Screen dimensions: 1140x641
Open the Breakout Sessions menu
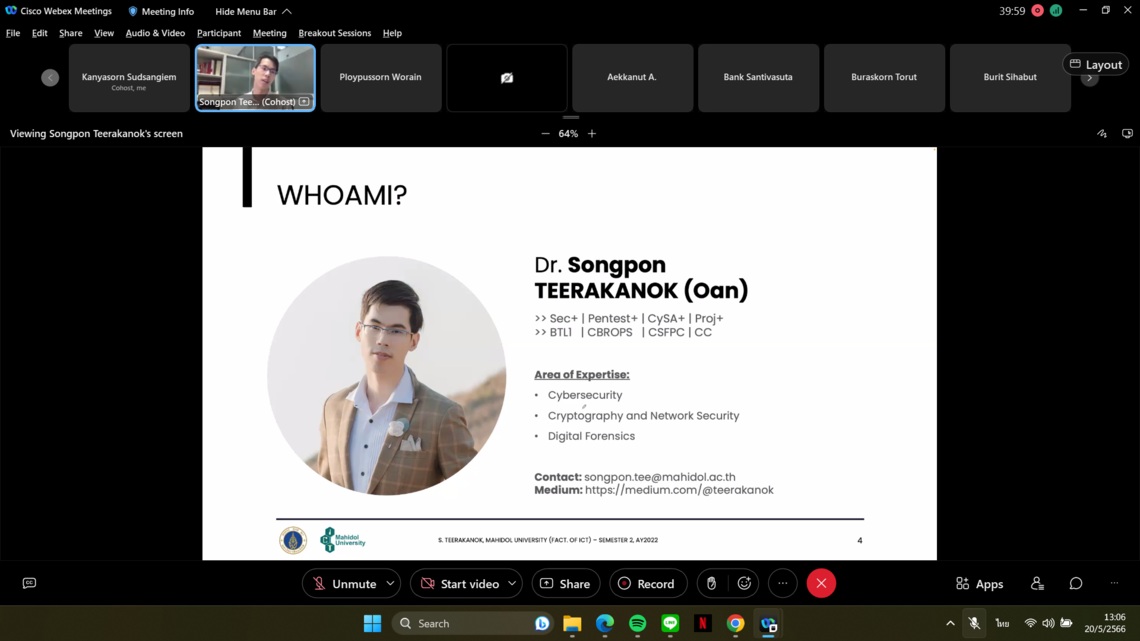(334, 33)
